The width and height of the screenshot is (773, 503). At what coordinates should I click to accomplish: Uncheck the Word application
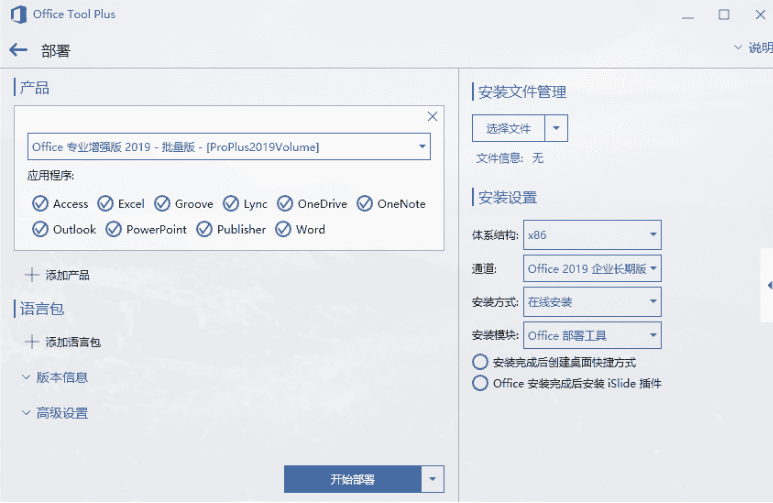(283, 229)
